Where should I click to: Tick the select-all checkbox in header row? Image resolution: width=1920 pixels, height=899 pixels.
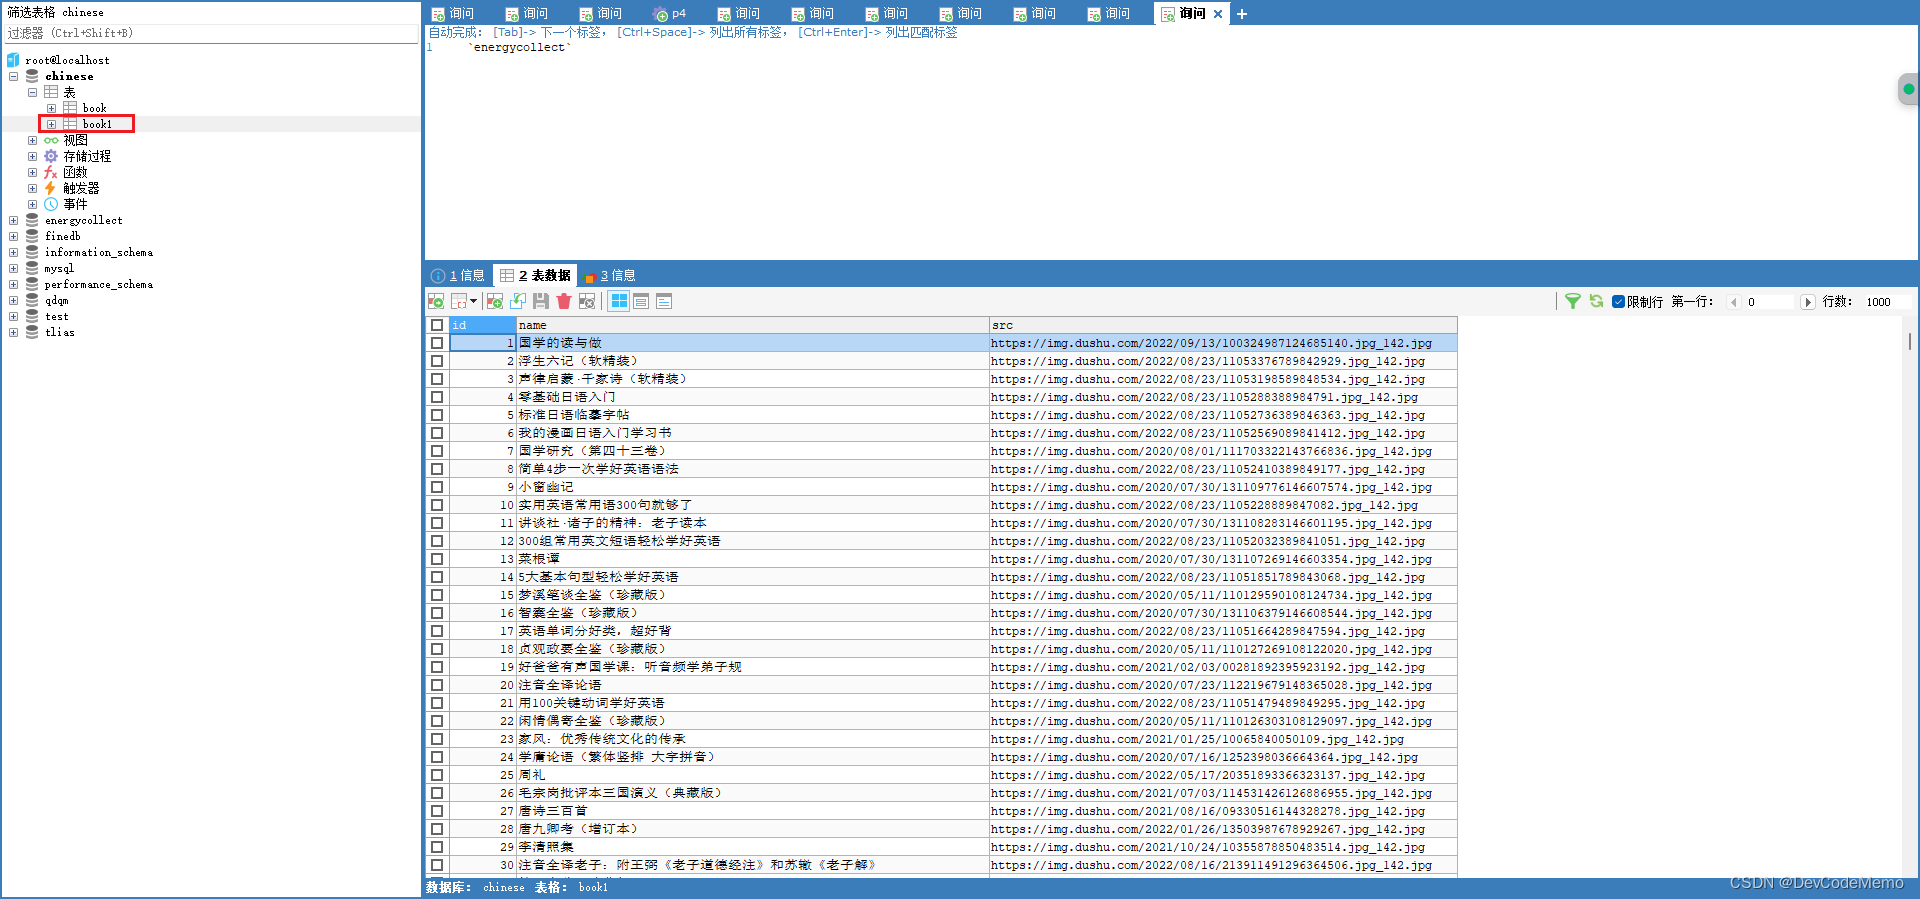tap(437, 325)
